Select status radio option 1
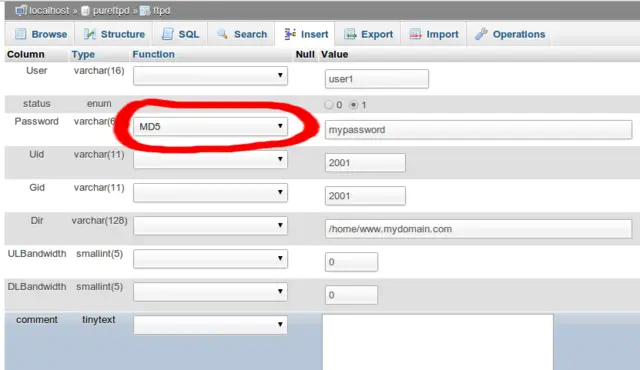This screenshot has width=640, height=370. click(x=353, y=105)
